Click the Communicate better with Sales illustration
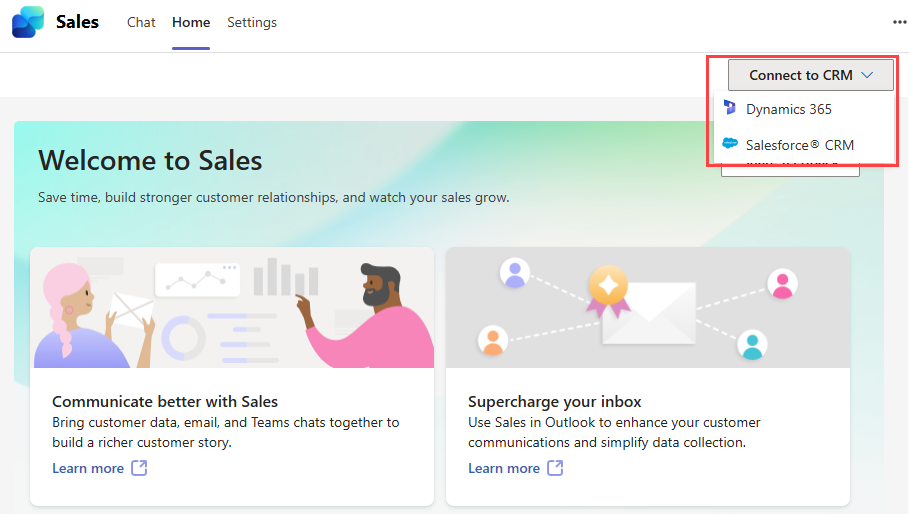Screen dimensions: 909x514 pos(232,308)
